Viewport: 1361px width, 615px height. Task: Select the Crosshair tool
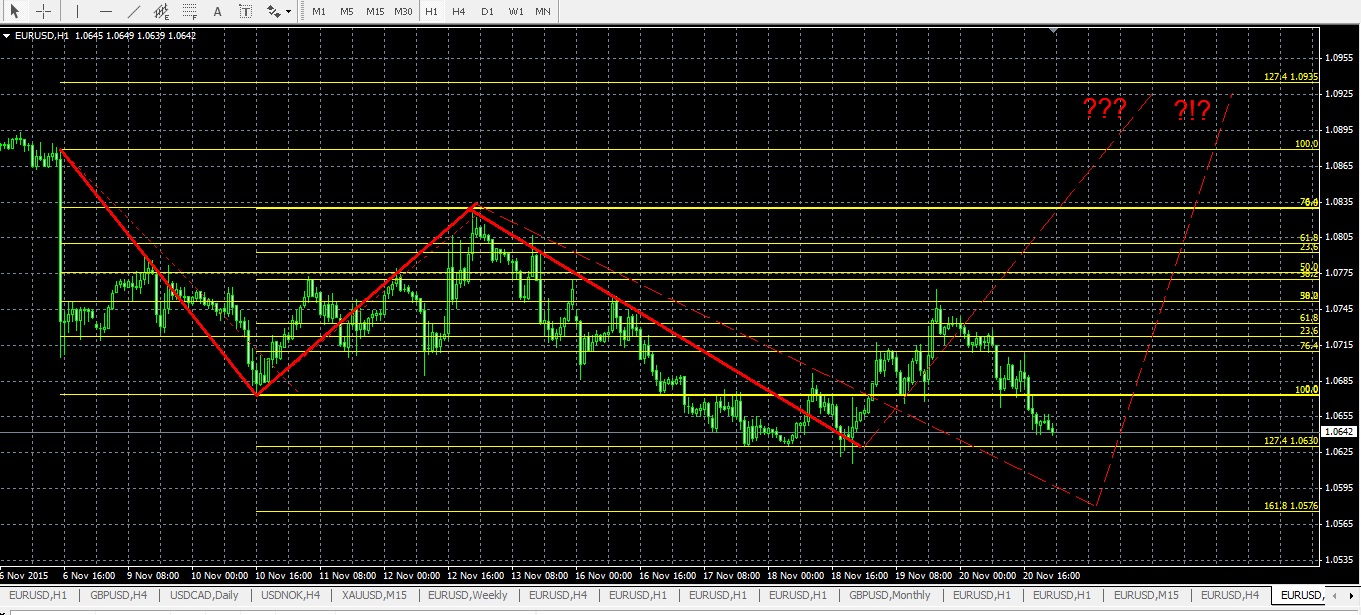click(x=44, y=11)
